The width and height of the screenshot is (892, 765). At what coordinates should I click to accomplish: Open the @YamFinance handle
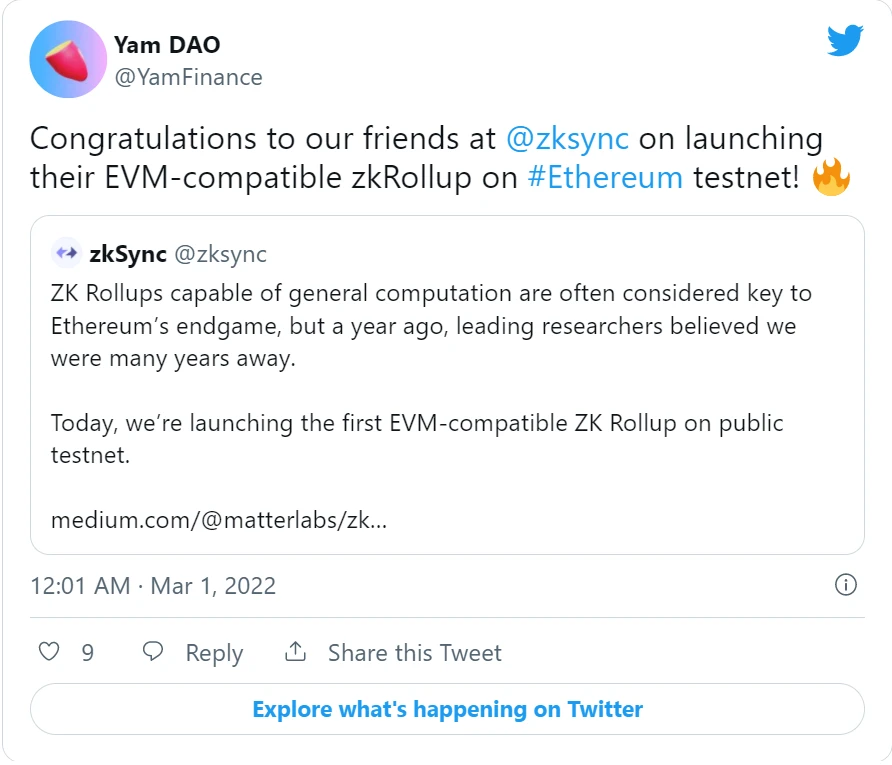188,77
